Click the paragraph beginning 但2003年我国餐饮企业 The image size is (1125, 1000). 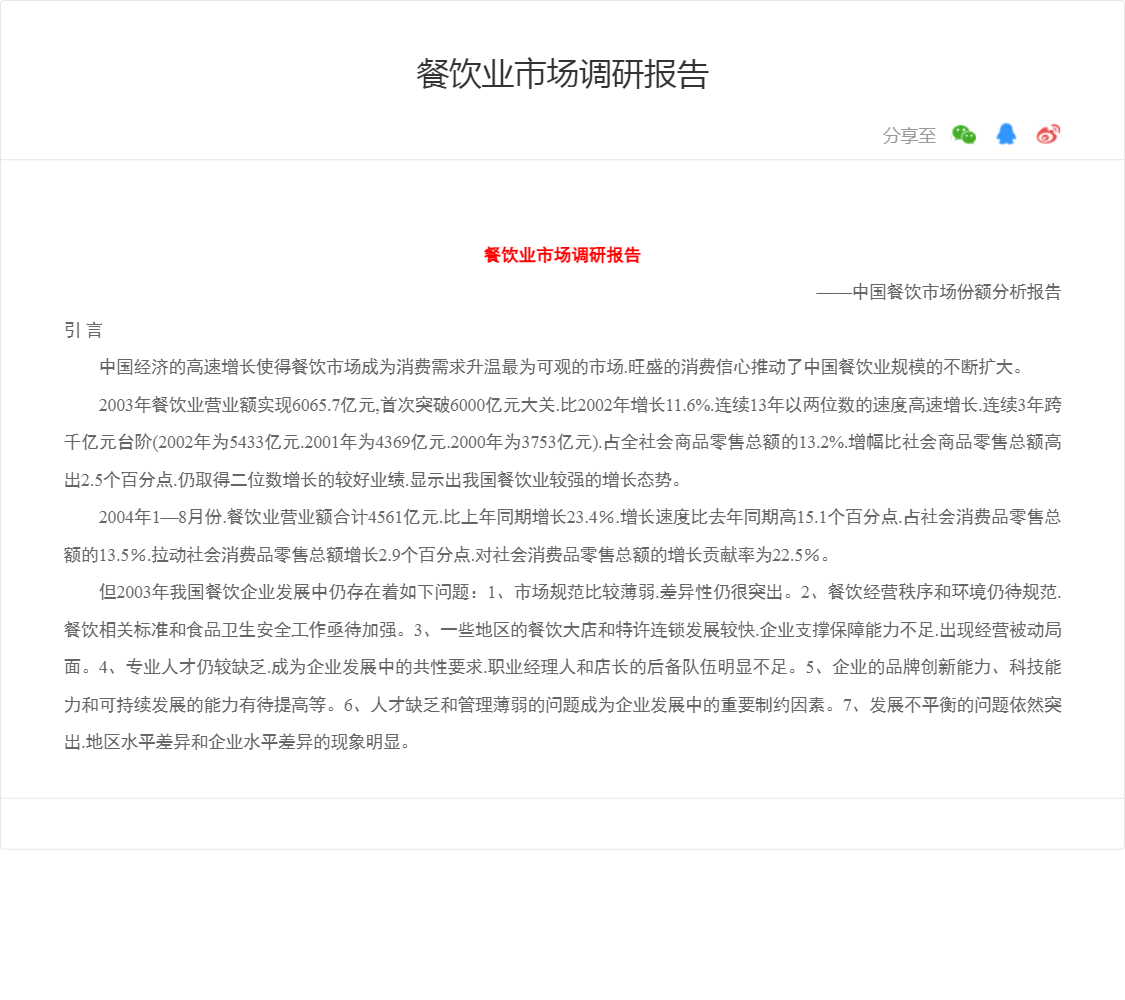point(562,667)
